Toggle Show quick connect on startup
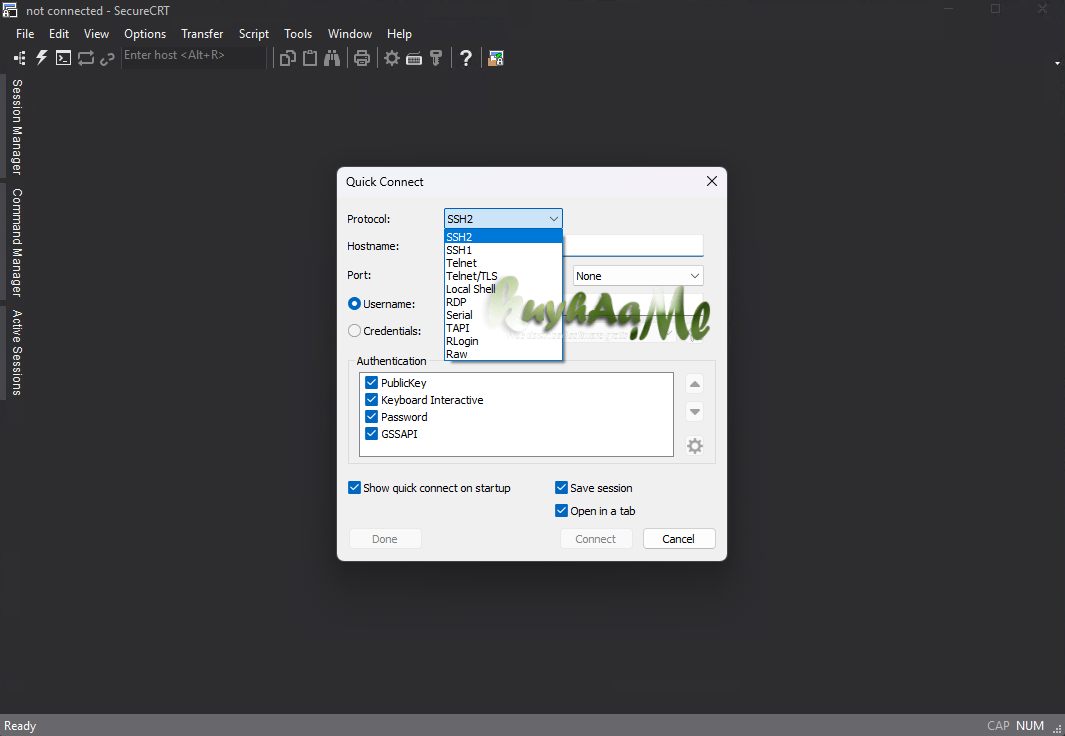This screenshot has height=736, width=1065. coord(354,487)
